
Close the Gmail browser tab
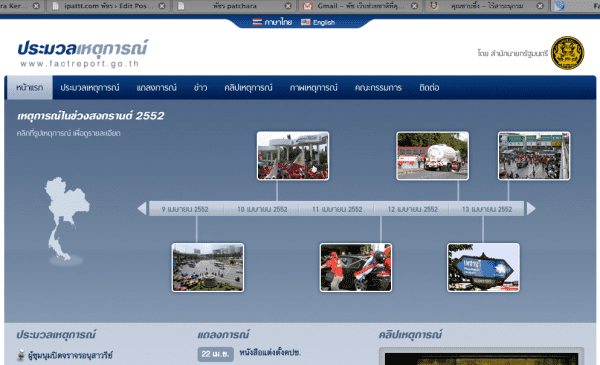(x=414, y=6)
